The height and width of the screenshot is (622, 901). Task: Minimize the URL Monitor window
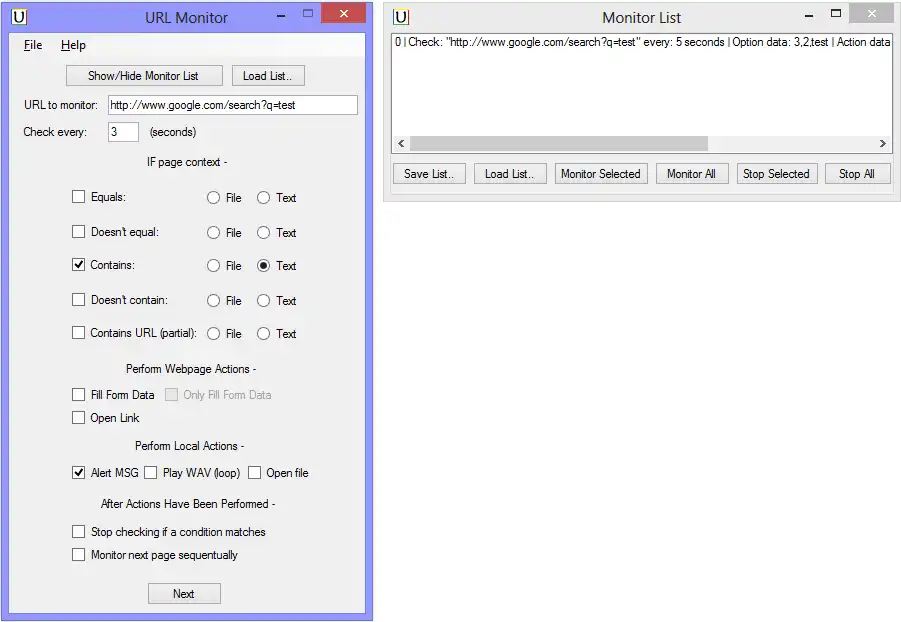click(x=281, y=16)
